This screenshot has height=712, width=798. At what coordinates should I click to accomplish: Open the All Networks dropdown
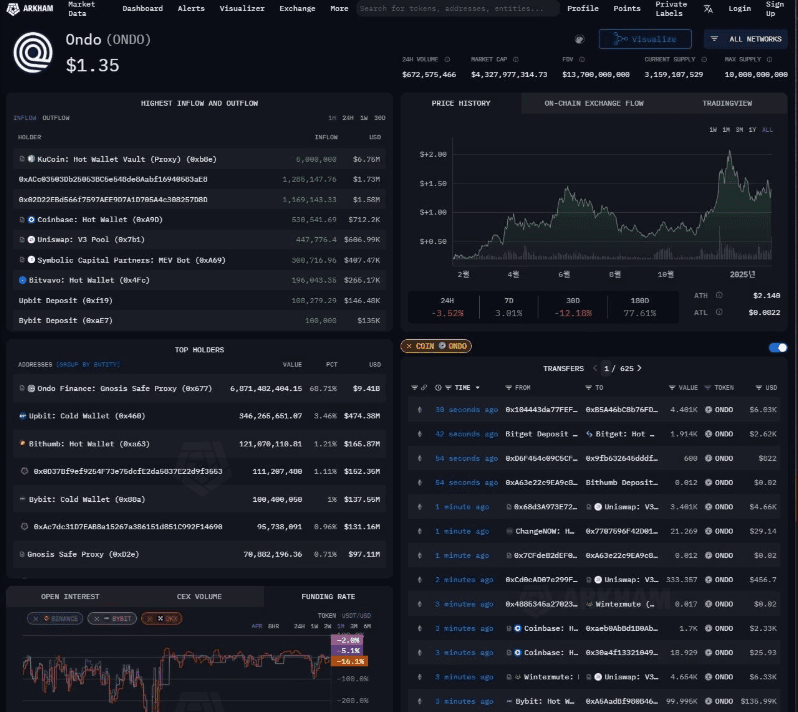pyautogui.click(x=745, y=39)
